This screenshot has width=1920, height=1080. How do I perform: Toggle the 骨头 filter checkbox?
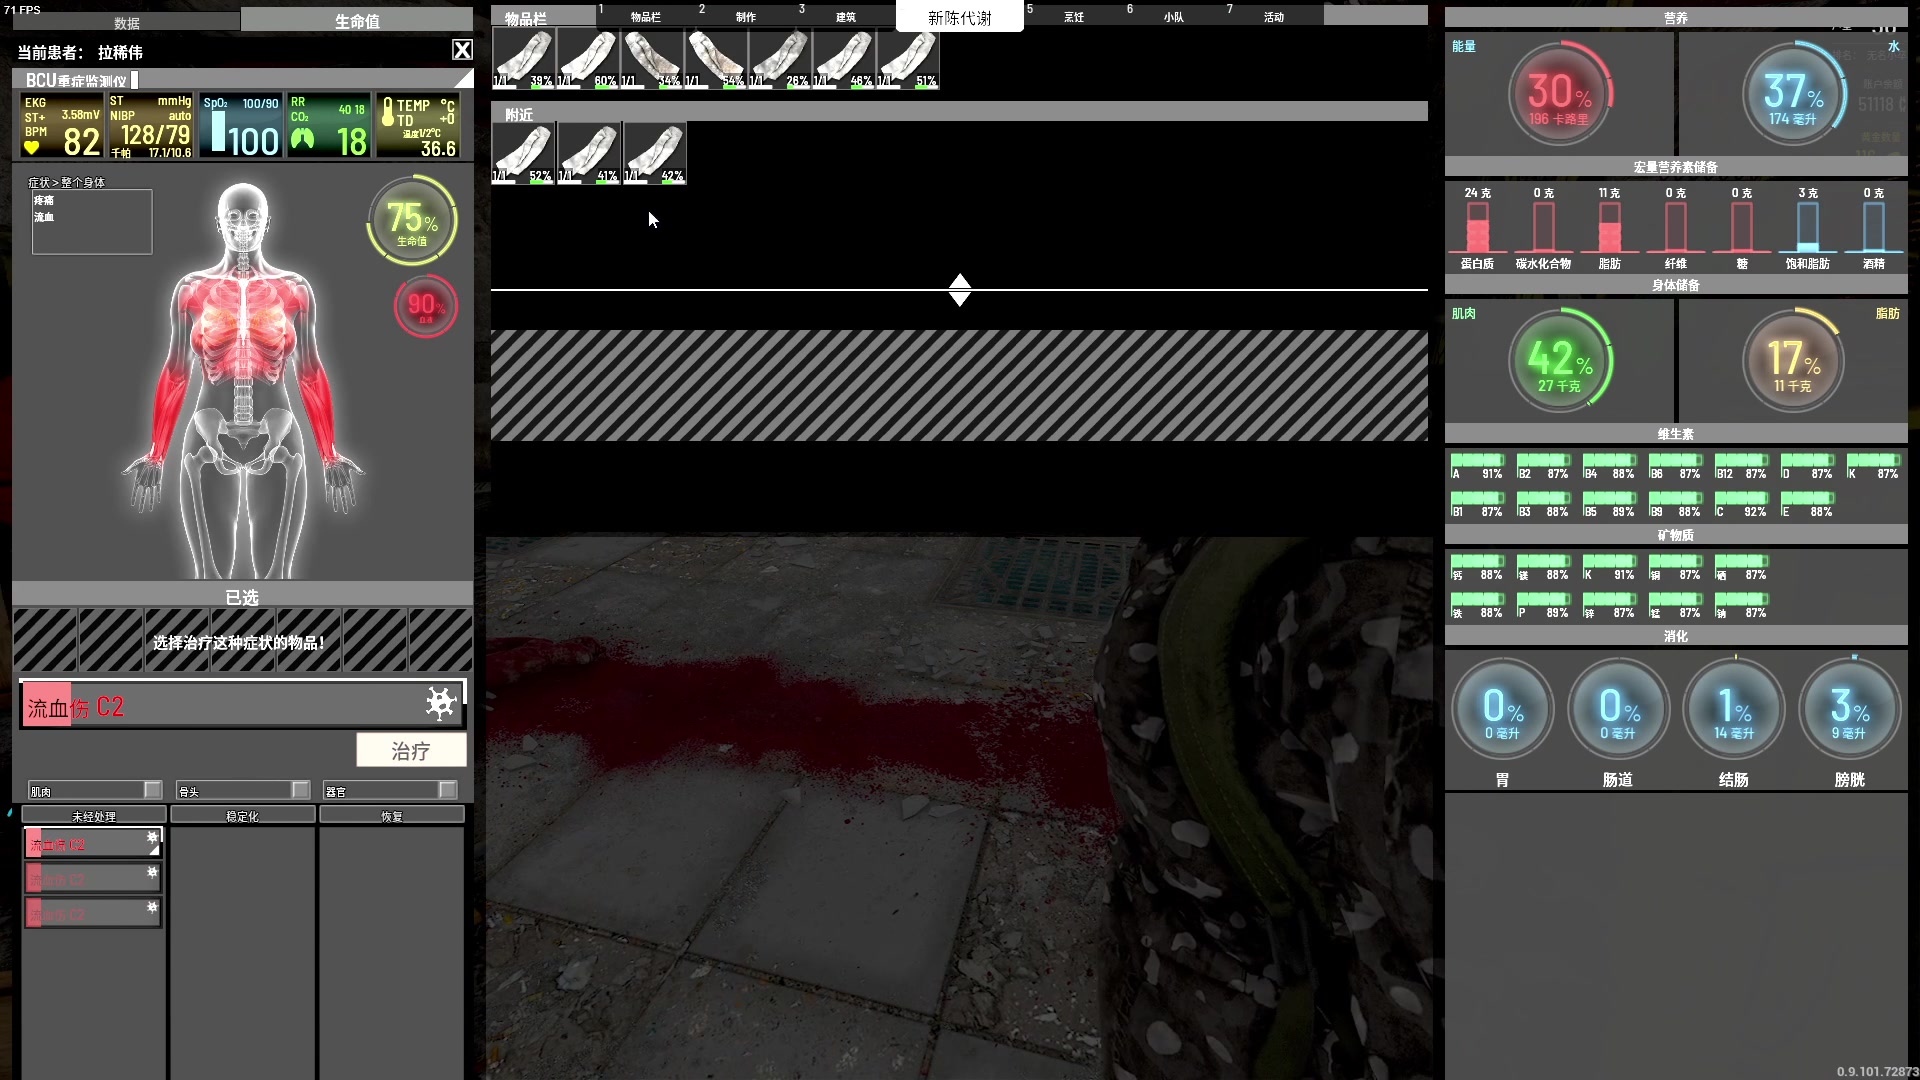pyautogui.click(x=300, y=790)
